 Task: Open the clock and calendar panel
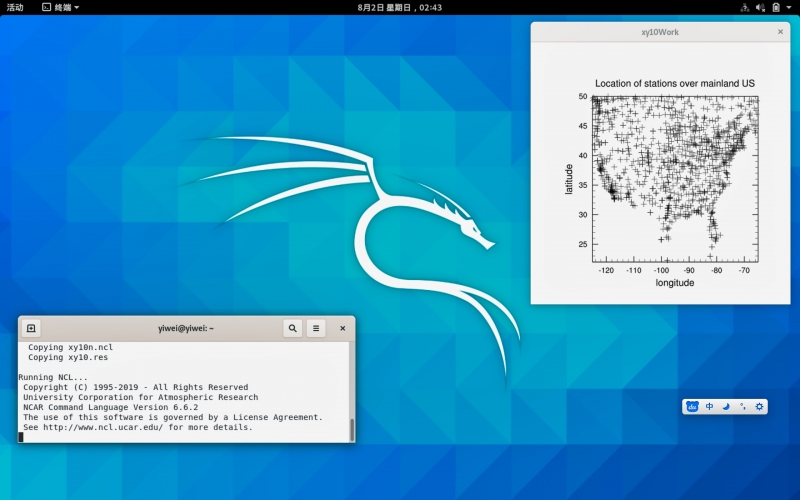(399, 7)
